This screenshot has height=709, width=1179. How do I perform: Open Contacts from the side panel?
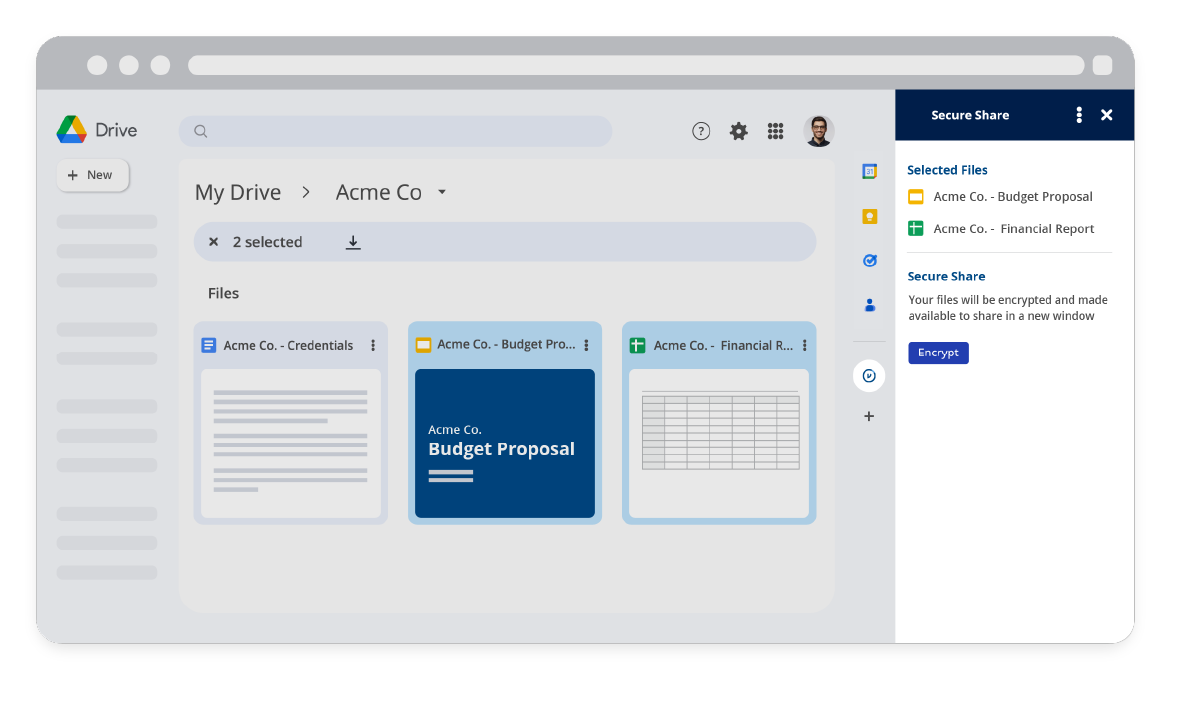(869, 305)
